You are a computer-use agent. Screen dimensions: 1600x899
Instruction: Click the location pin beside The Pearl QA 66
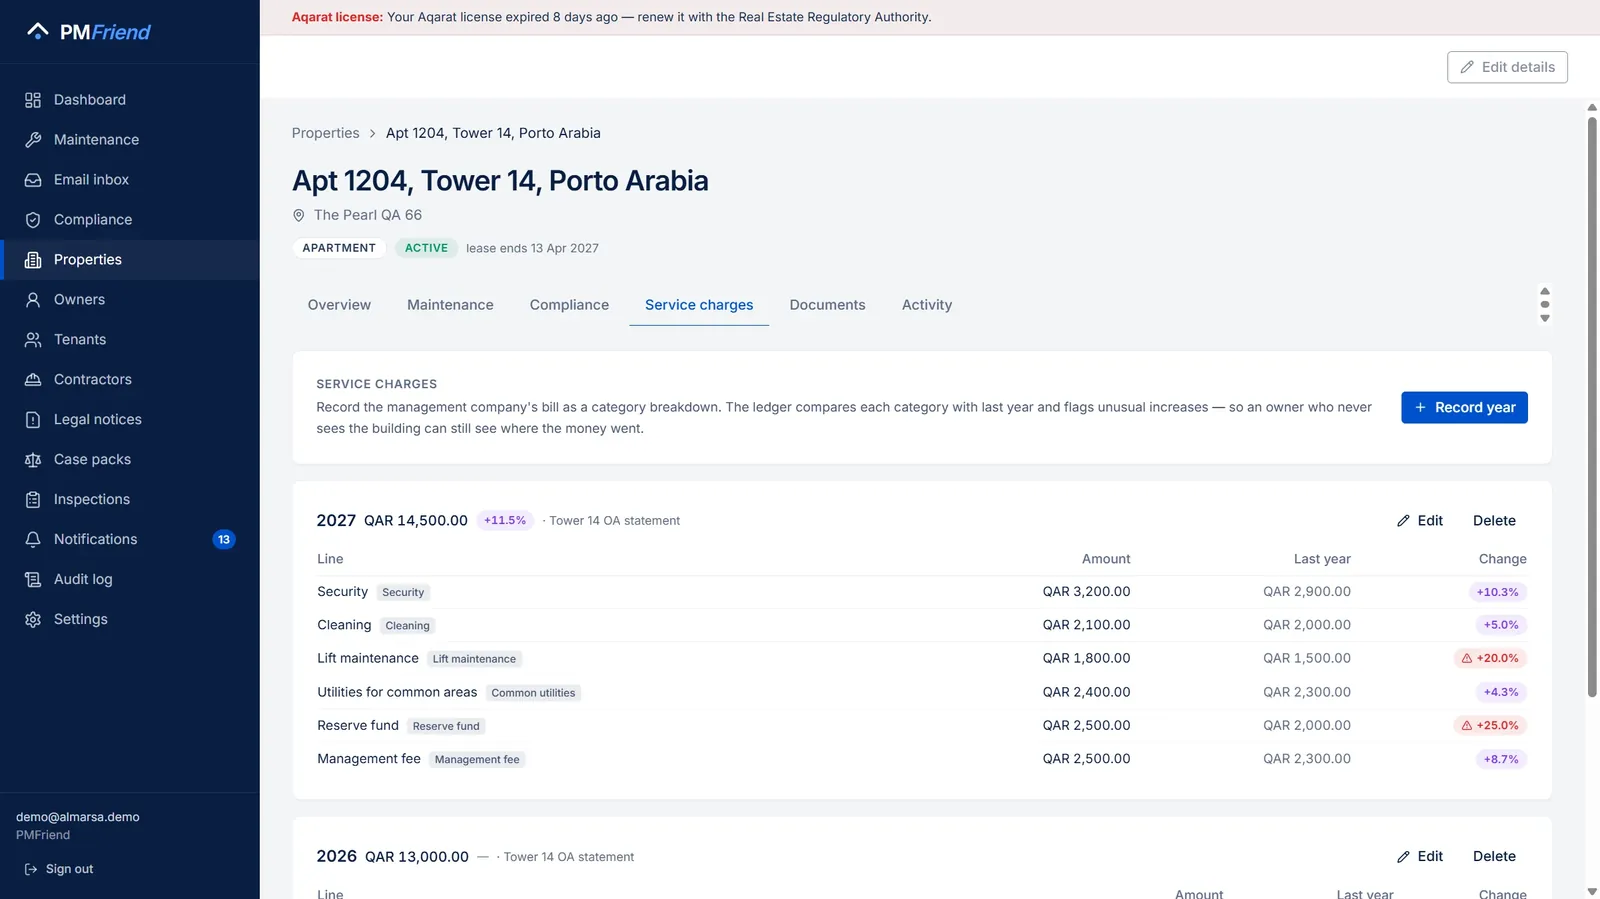298,215
